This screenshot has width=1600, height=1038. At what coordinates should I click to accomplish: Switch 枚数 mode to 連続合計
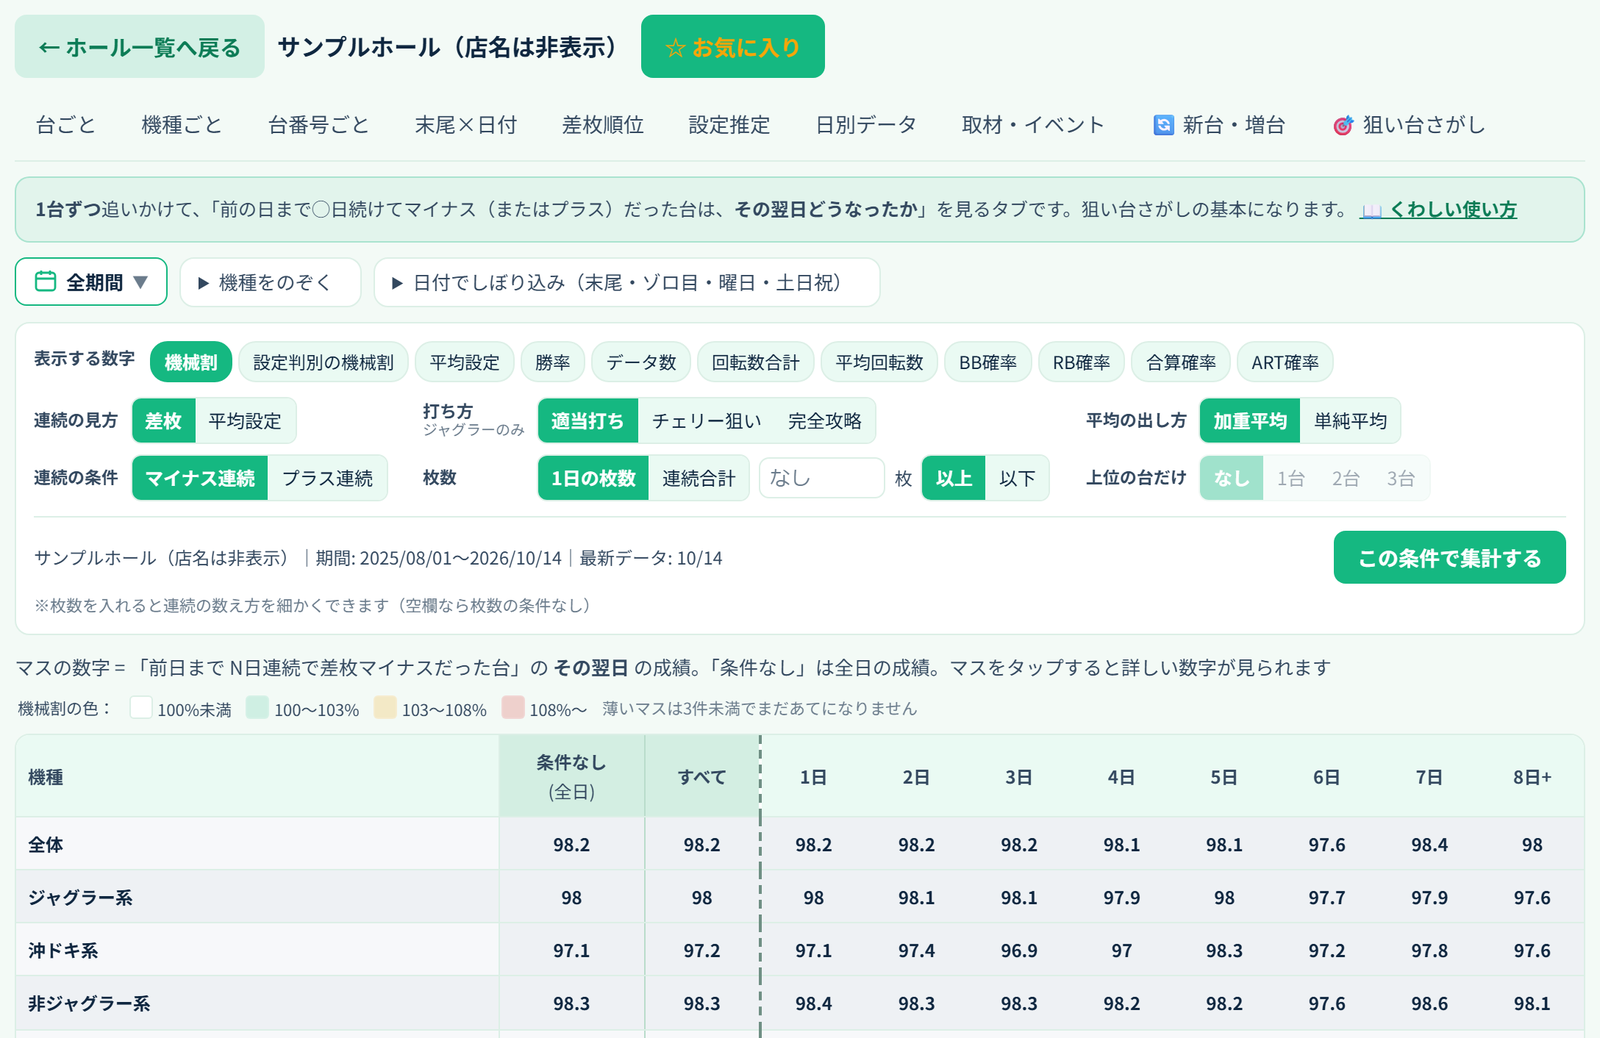click(x=699, y=478)
